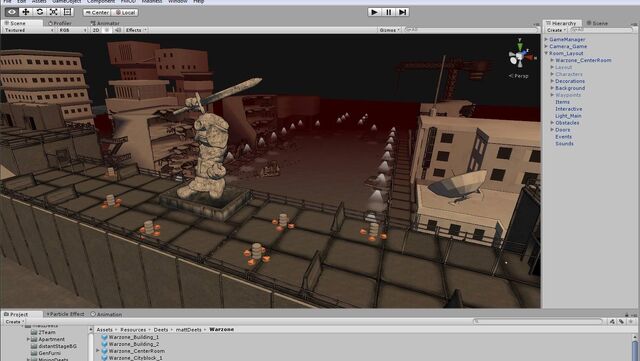
Task: Toggle 2D scene view mode
Action: 96,30
